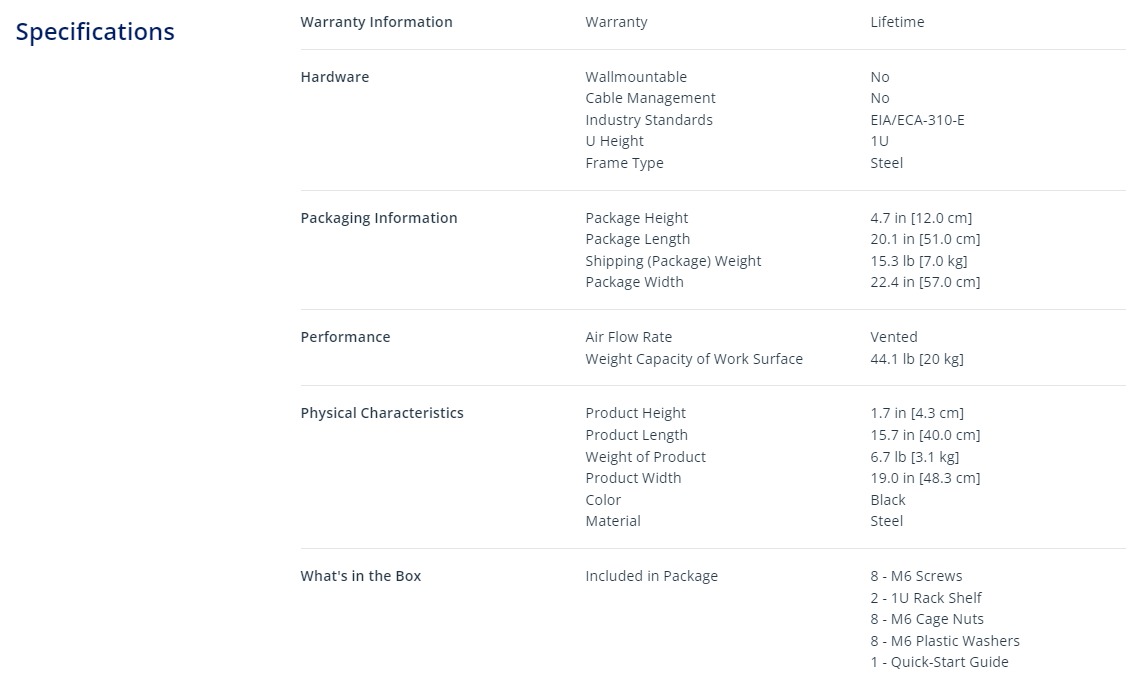The image size is (1133, 679).
Task: Click the Color value Black
Action: click(x=887, y=500)
